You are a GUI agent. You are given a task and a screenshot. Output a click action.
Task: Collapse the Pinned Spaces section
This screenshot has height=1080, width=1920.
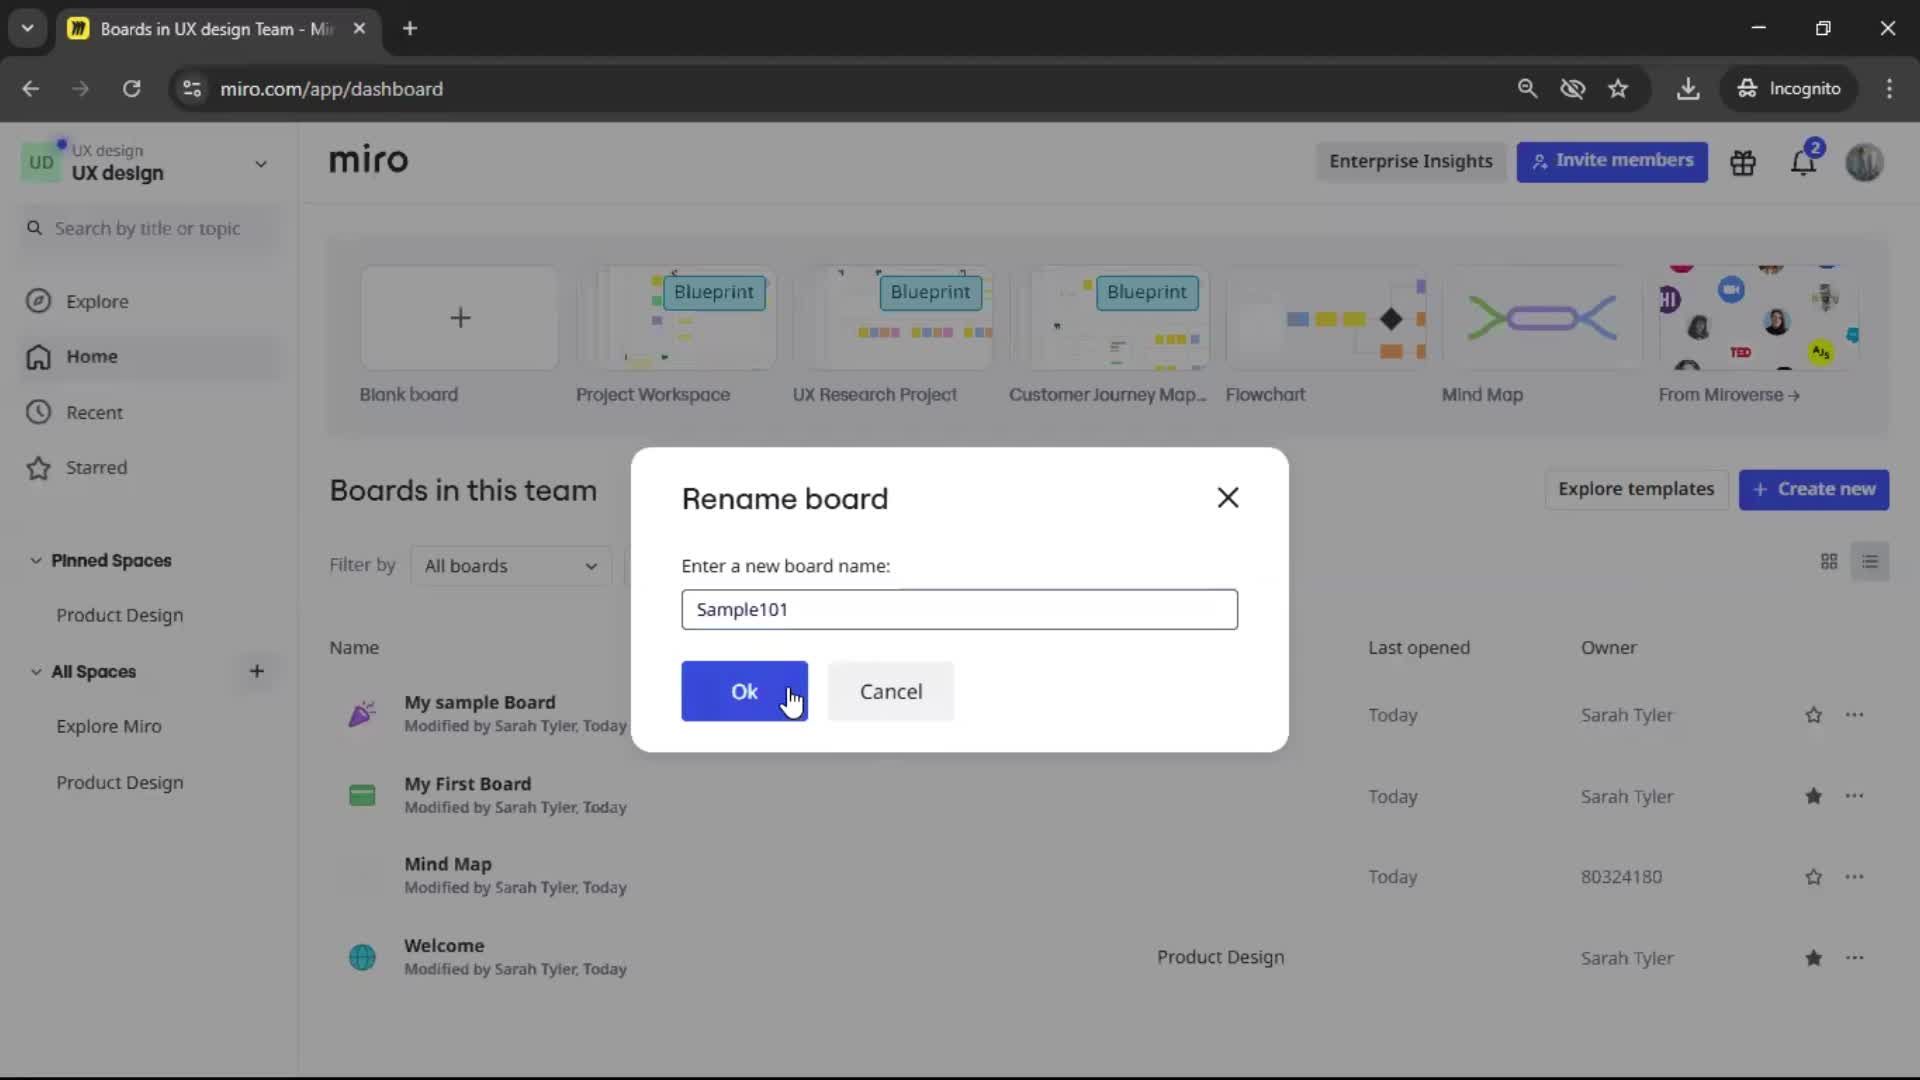click(x=36, y=560)
